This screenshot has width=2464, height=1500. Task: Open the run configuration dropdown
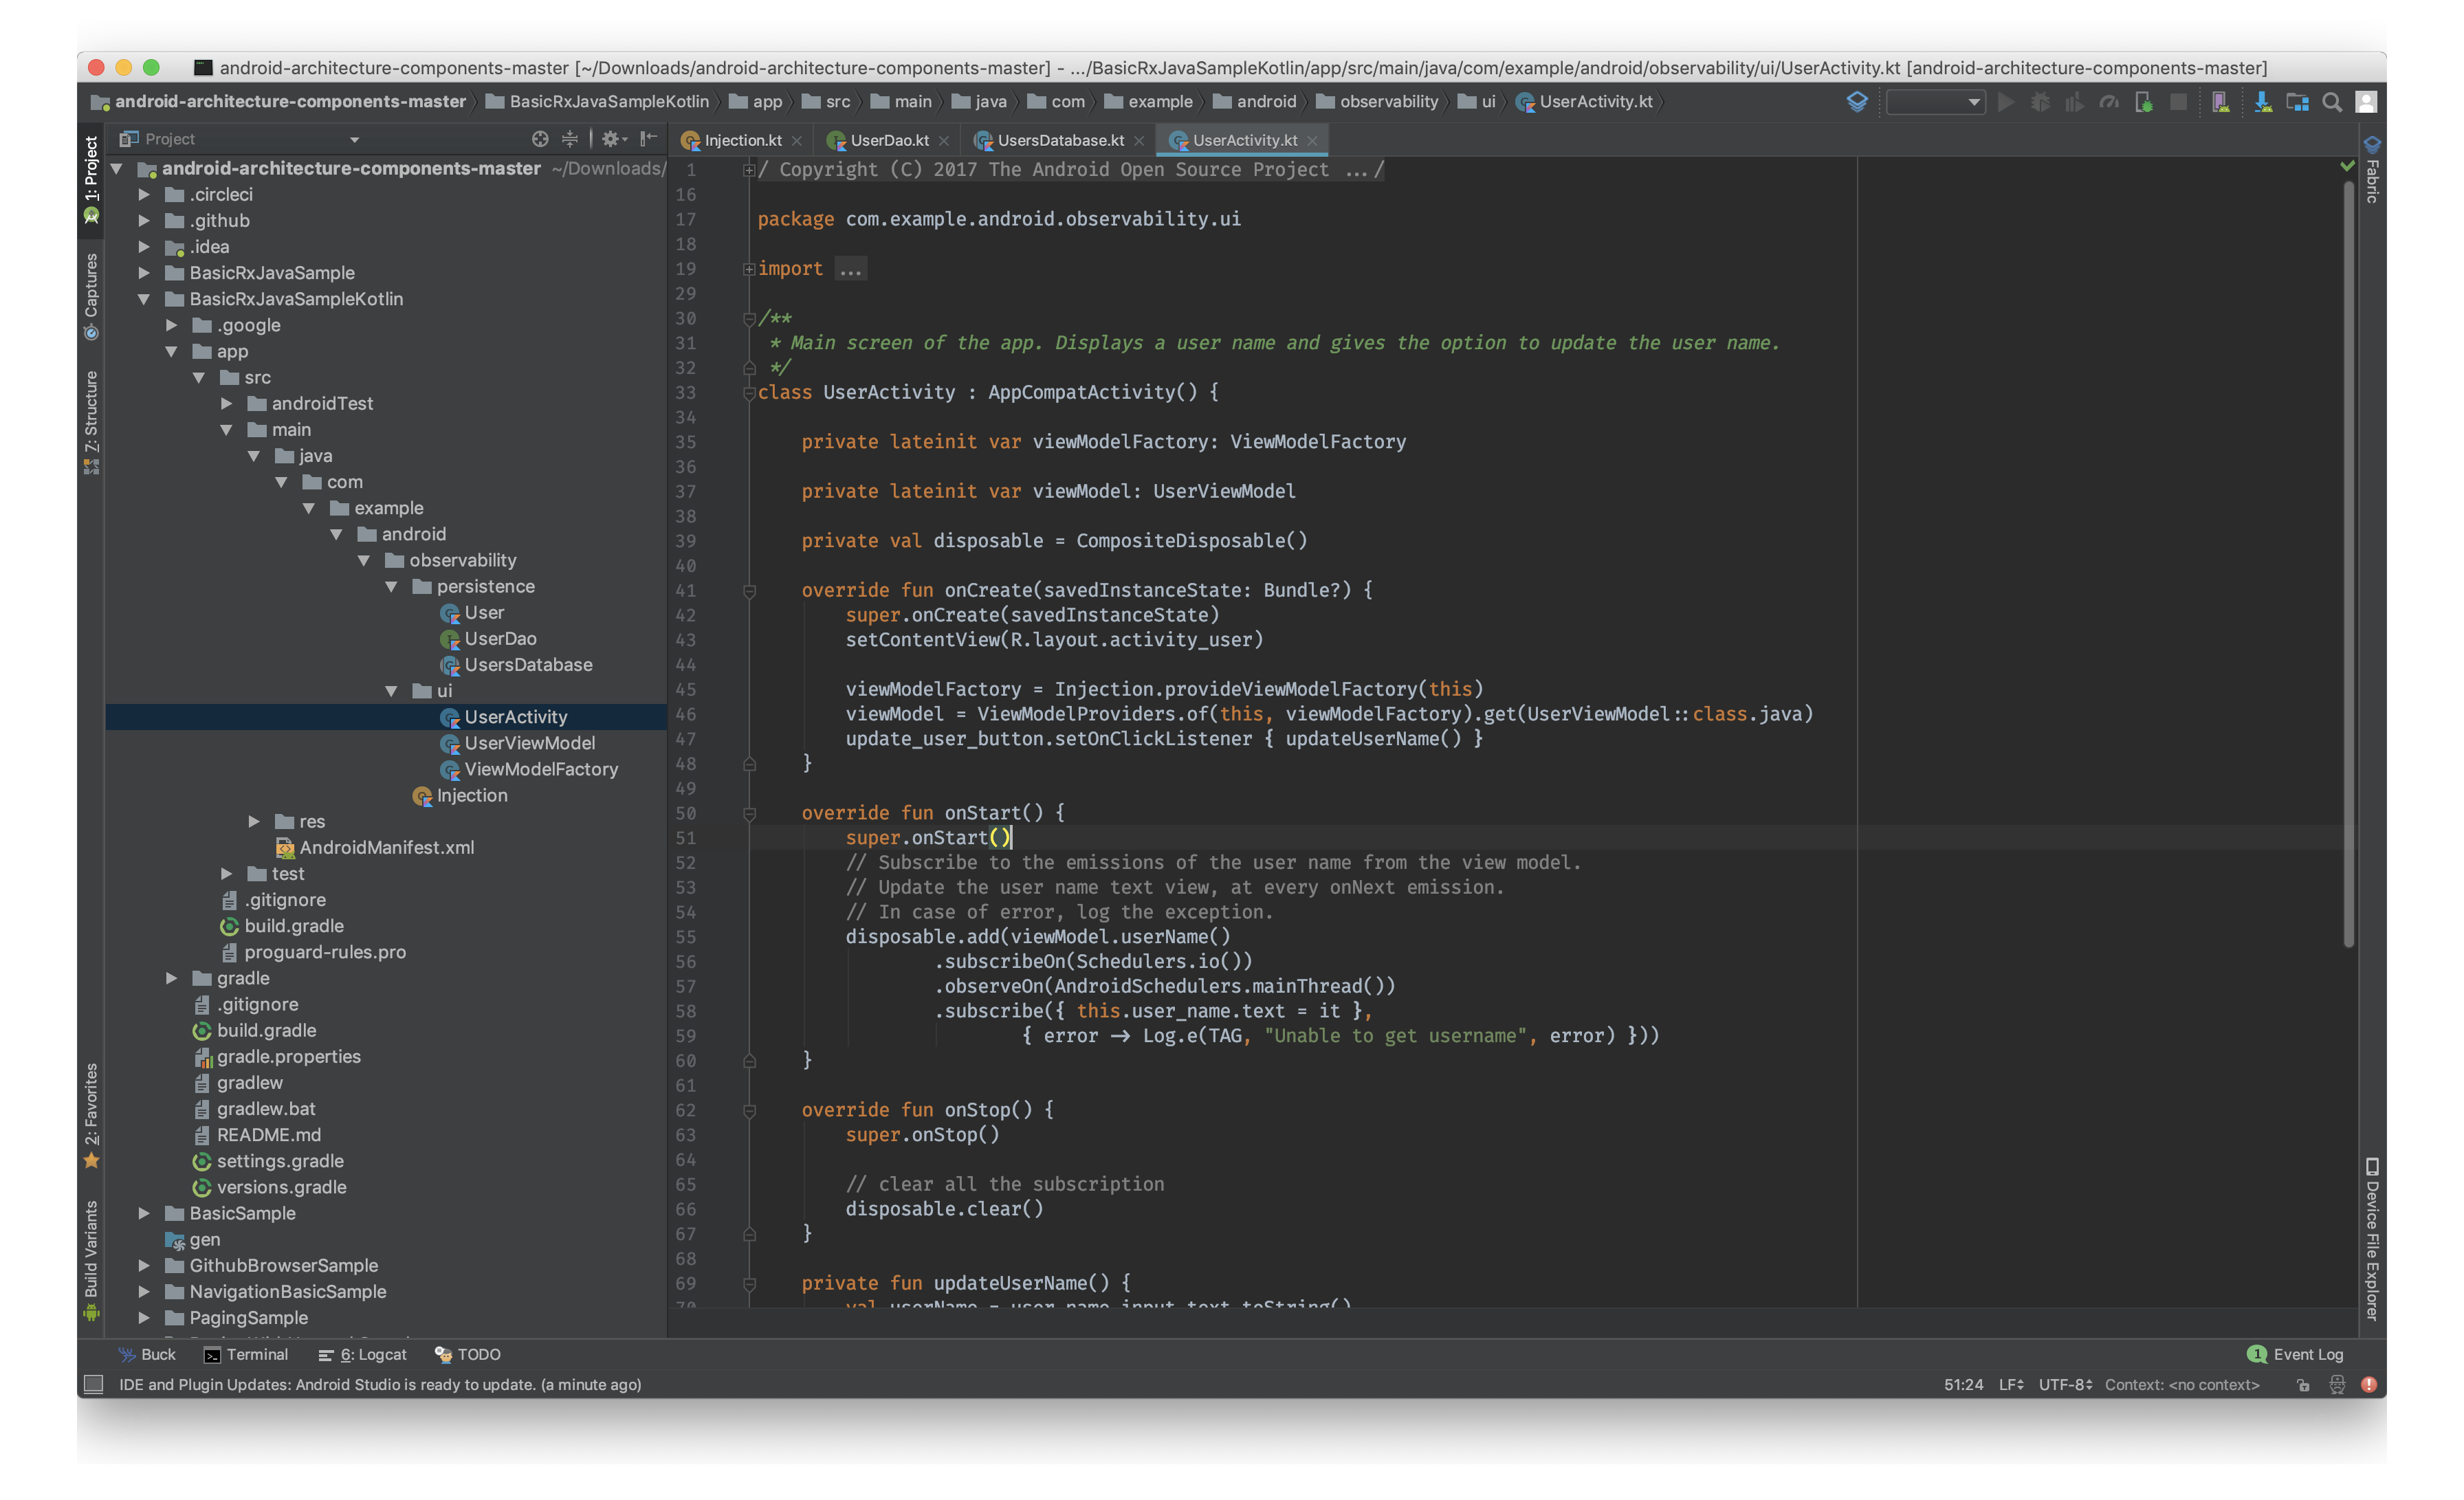point(1935,102)
